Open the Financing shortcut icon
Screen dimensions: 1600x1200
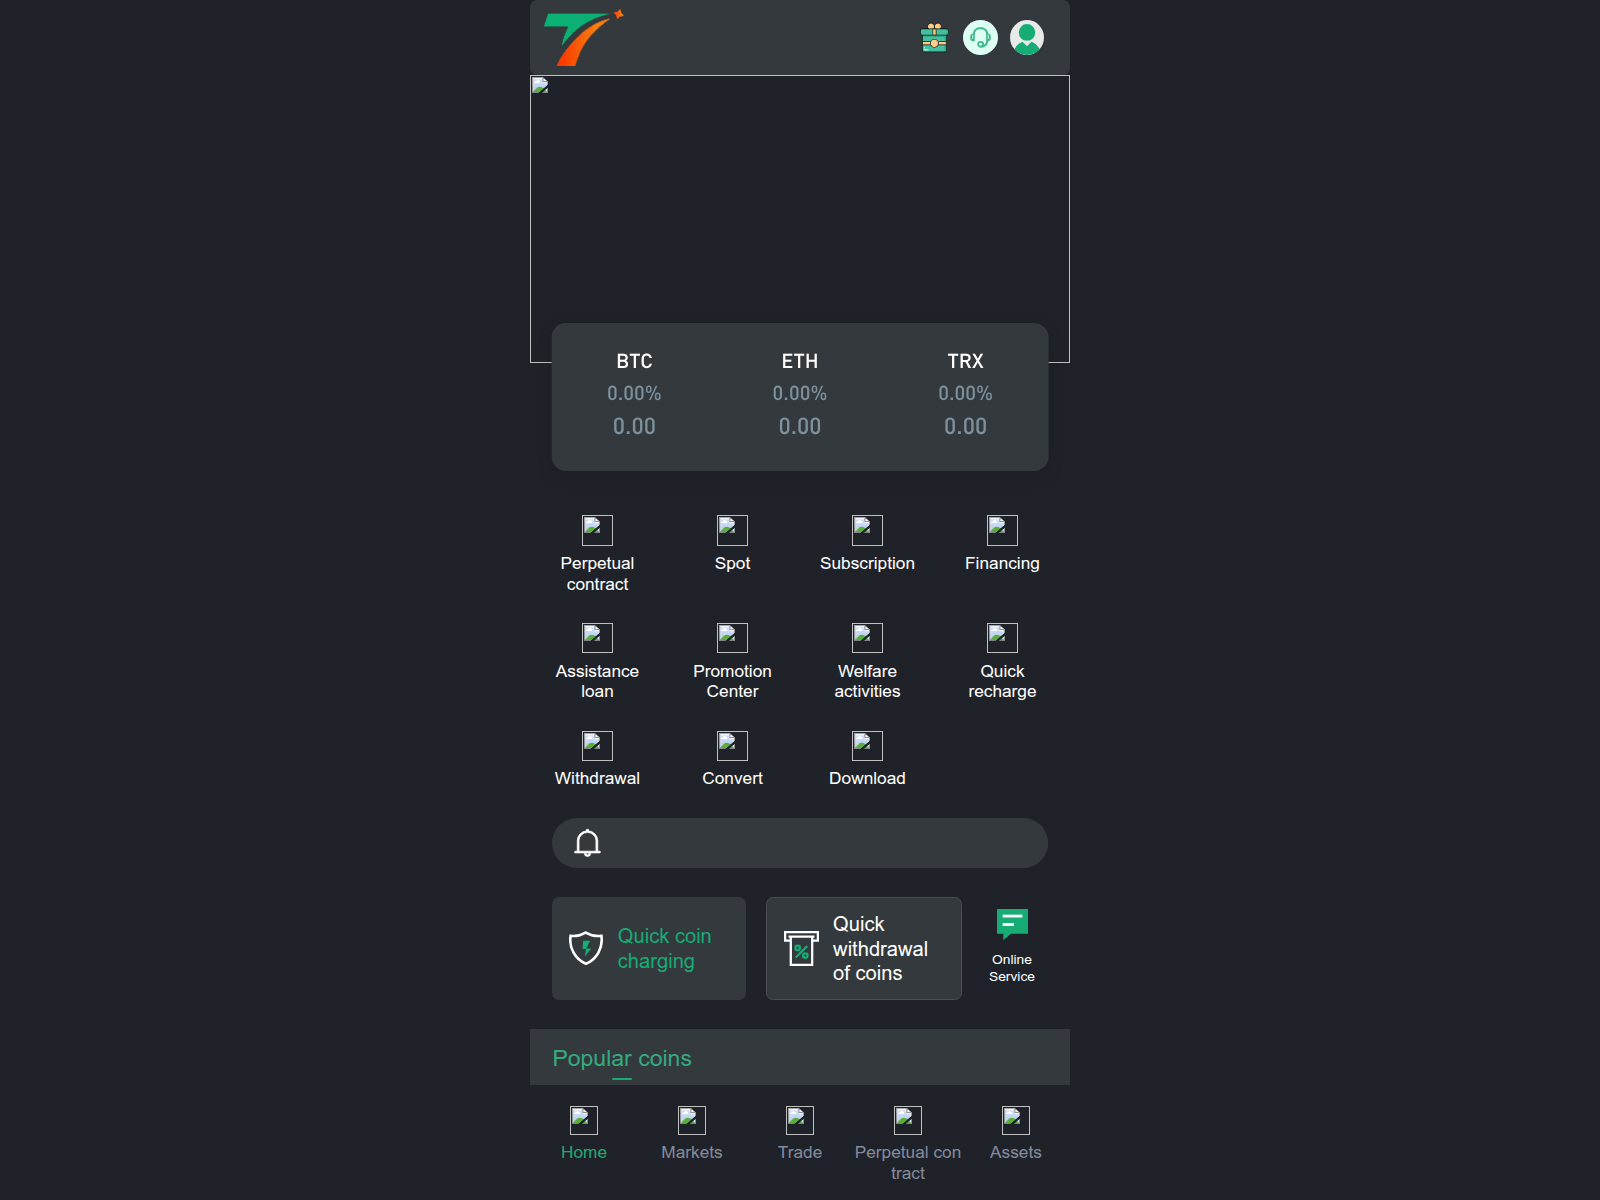pyautogui.click(x=1002, y=543)
